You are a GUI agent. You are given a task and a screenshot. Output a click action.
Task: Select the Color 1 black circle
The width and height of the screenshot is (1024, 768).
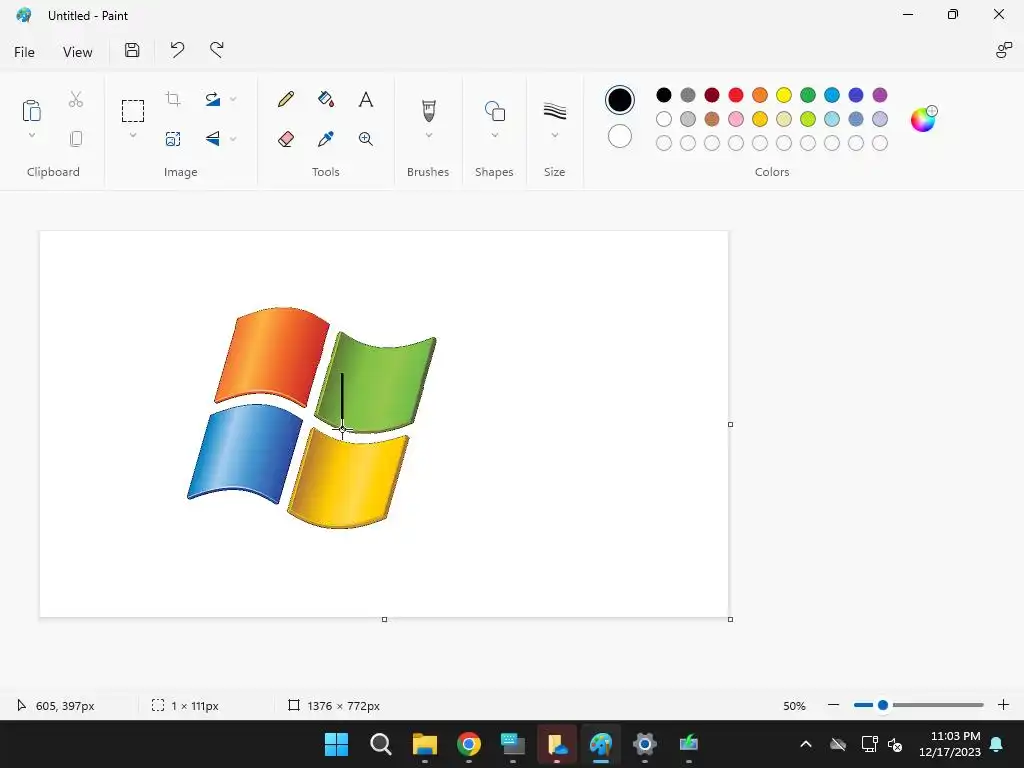click(x=620, y=100)
